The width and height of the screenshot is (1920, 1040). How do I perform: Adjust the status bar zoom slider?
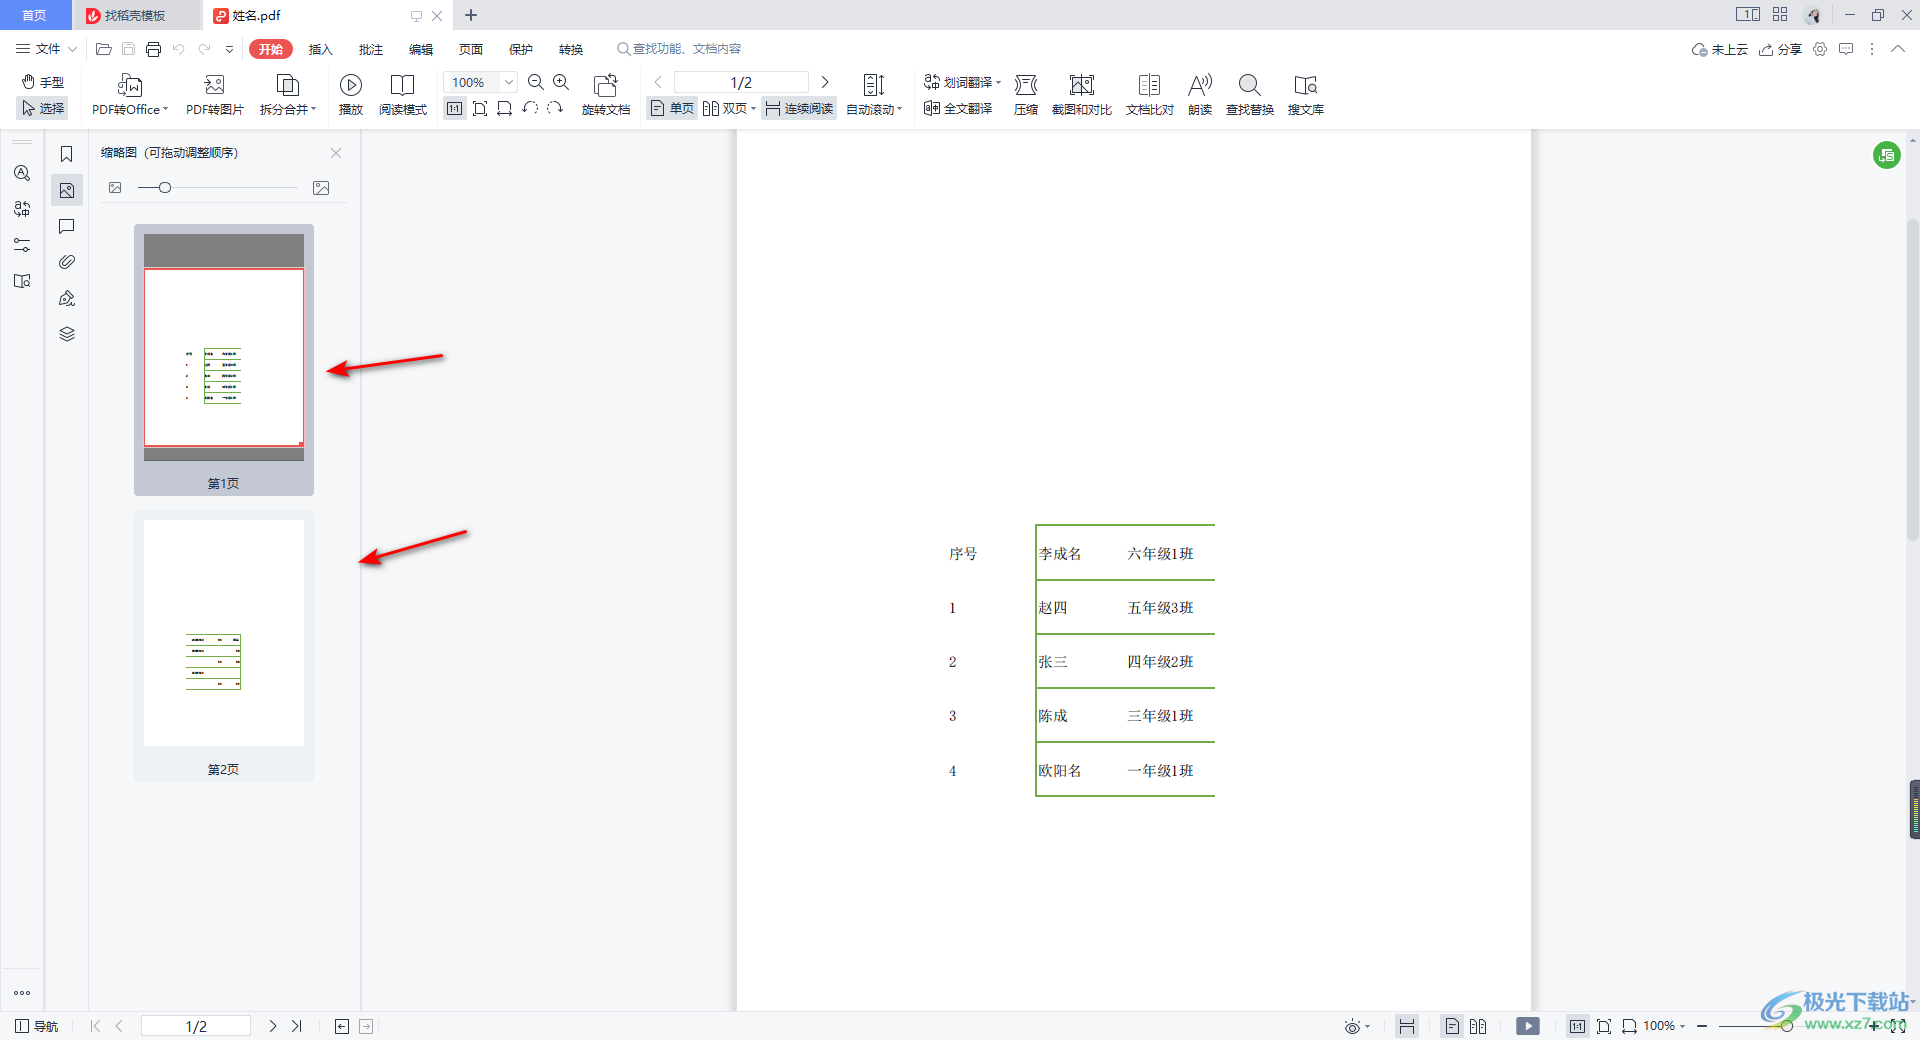coord(1786,1026)
